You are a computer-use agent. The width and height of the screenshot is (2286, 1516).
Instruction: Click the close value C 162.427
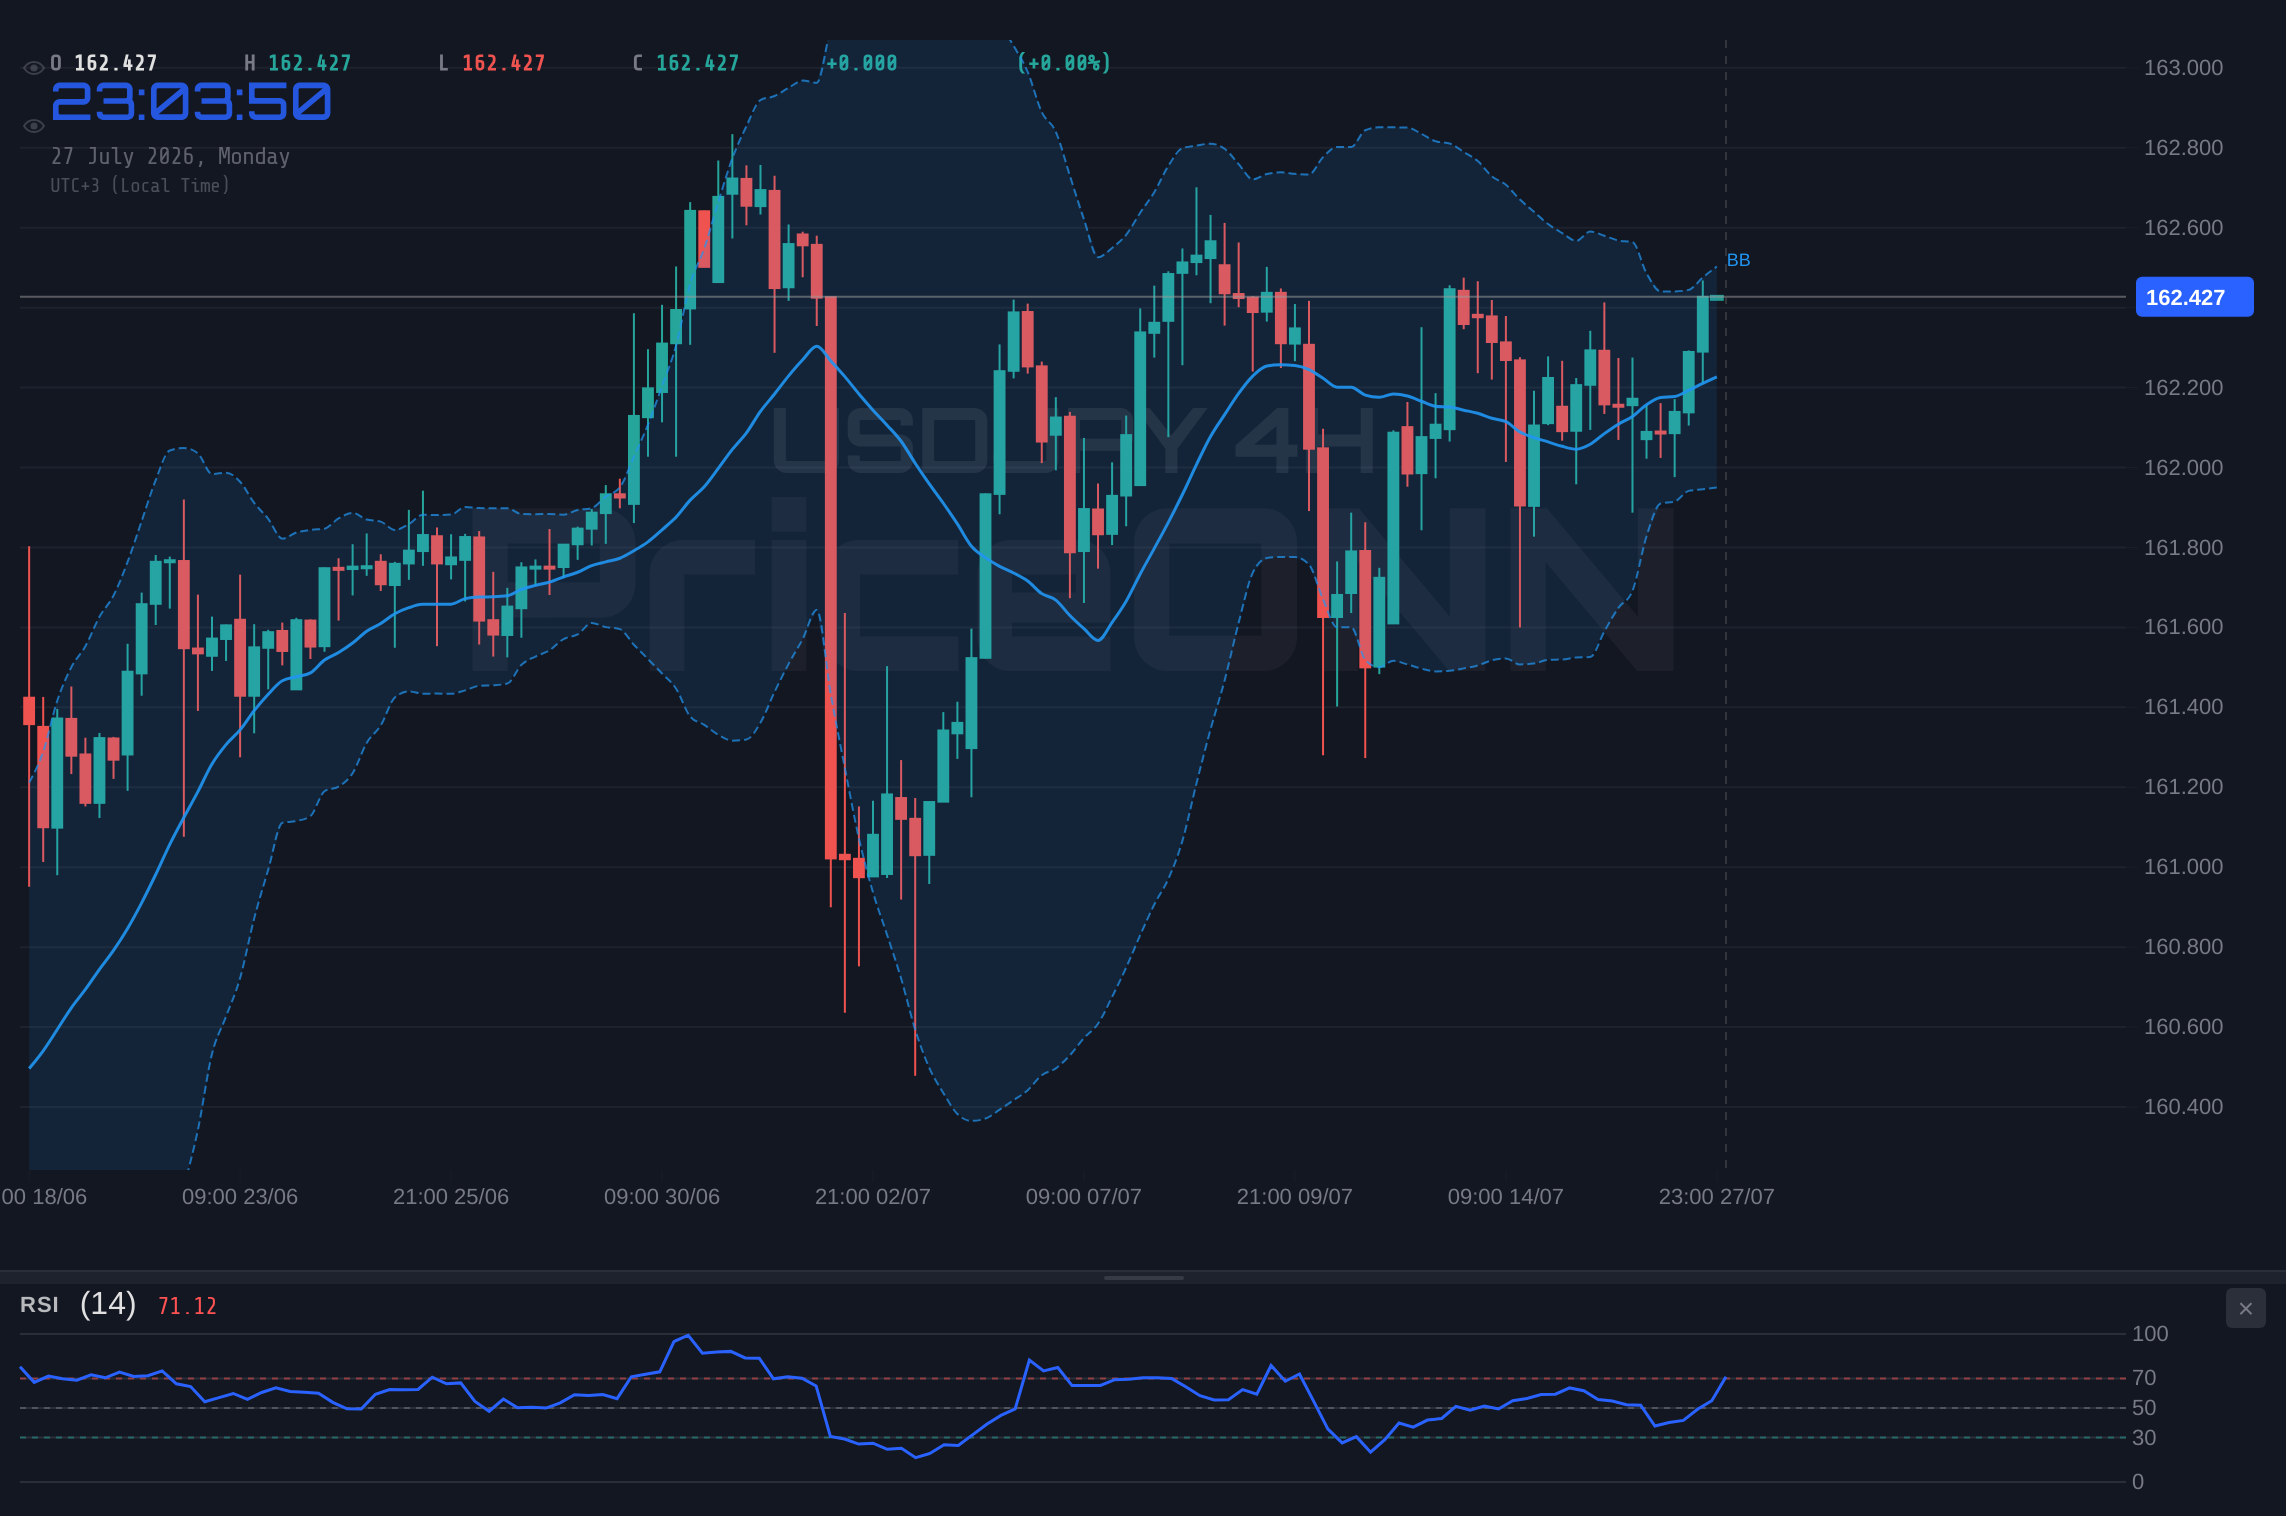(x=686, y=63)
